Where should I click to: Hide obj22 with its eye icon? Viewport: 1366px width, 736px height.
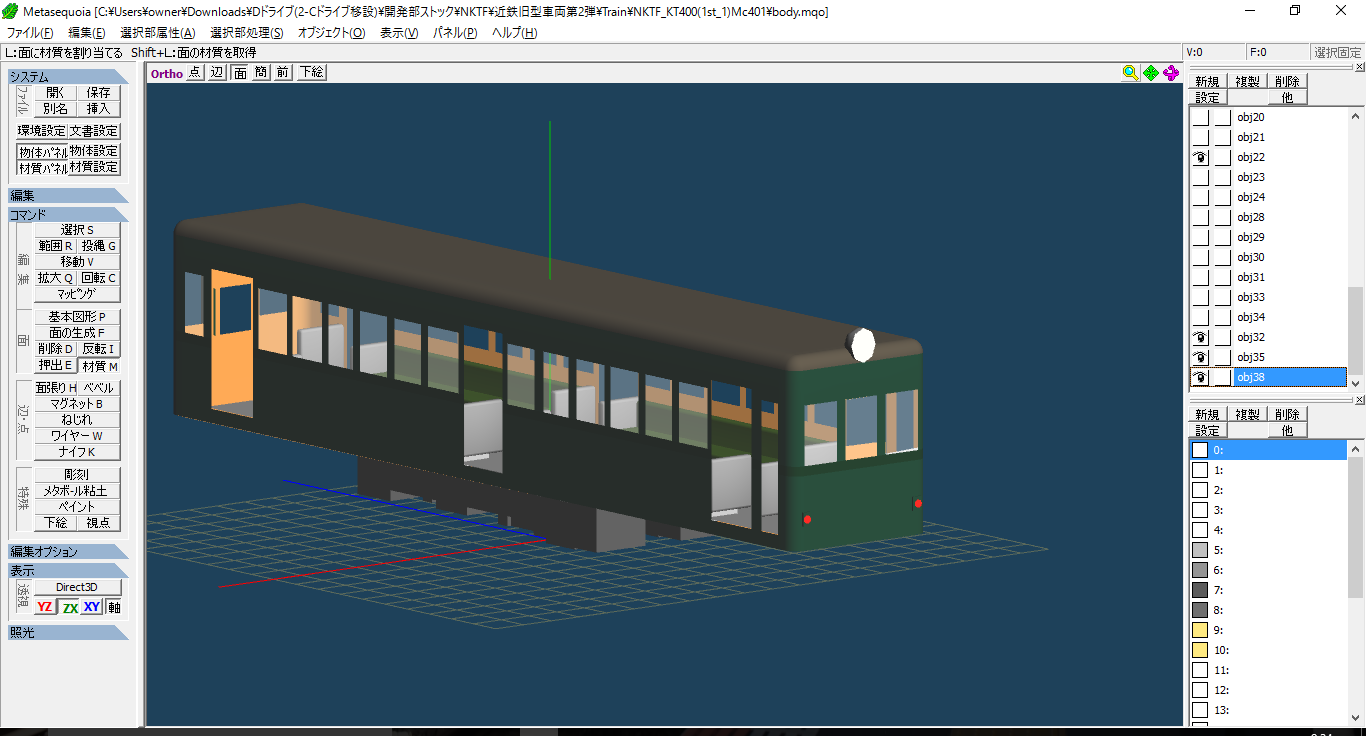click(x=1200, y=157)
